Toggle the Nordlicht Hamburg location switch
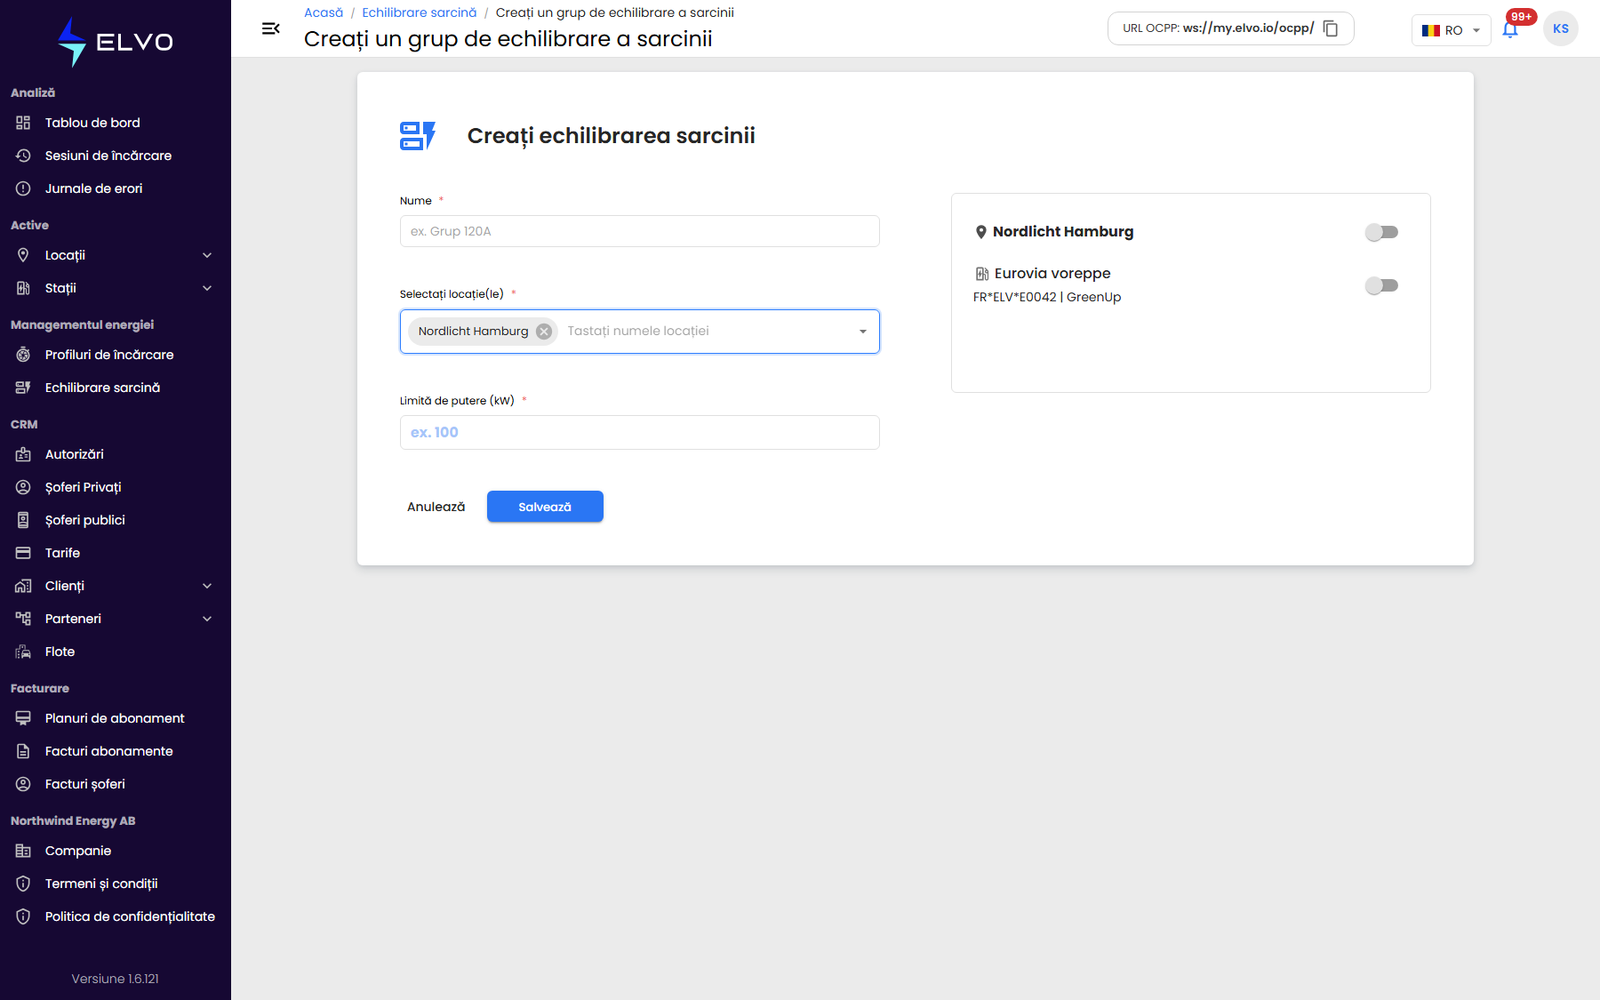The image size is (1600, 1000). (1381, 232)
